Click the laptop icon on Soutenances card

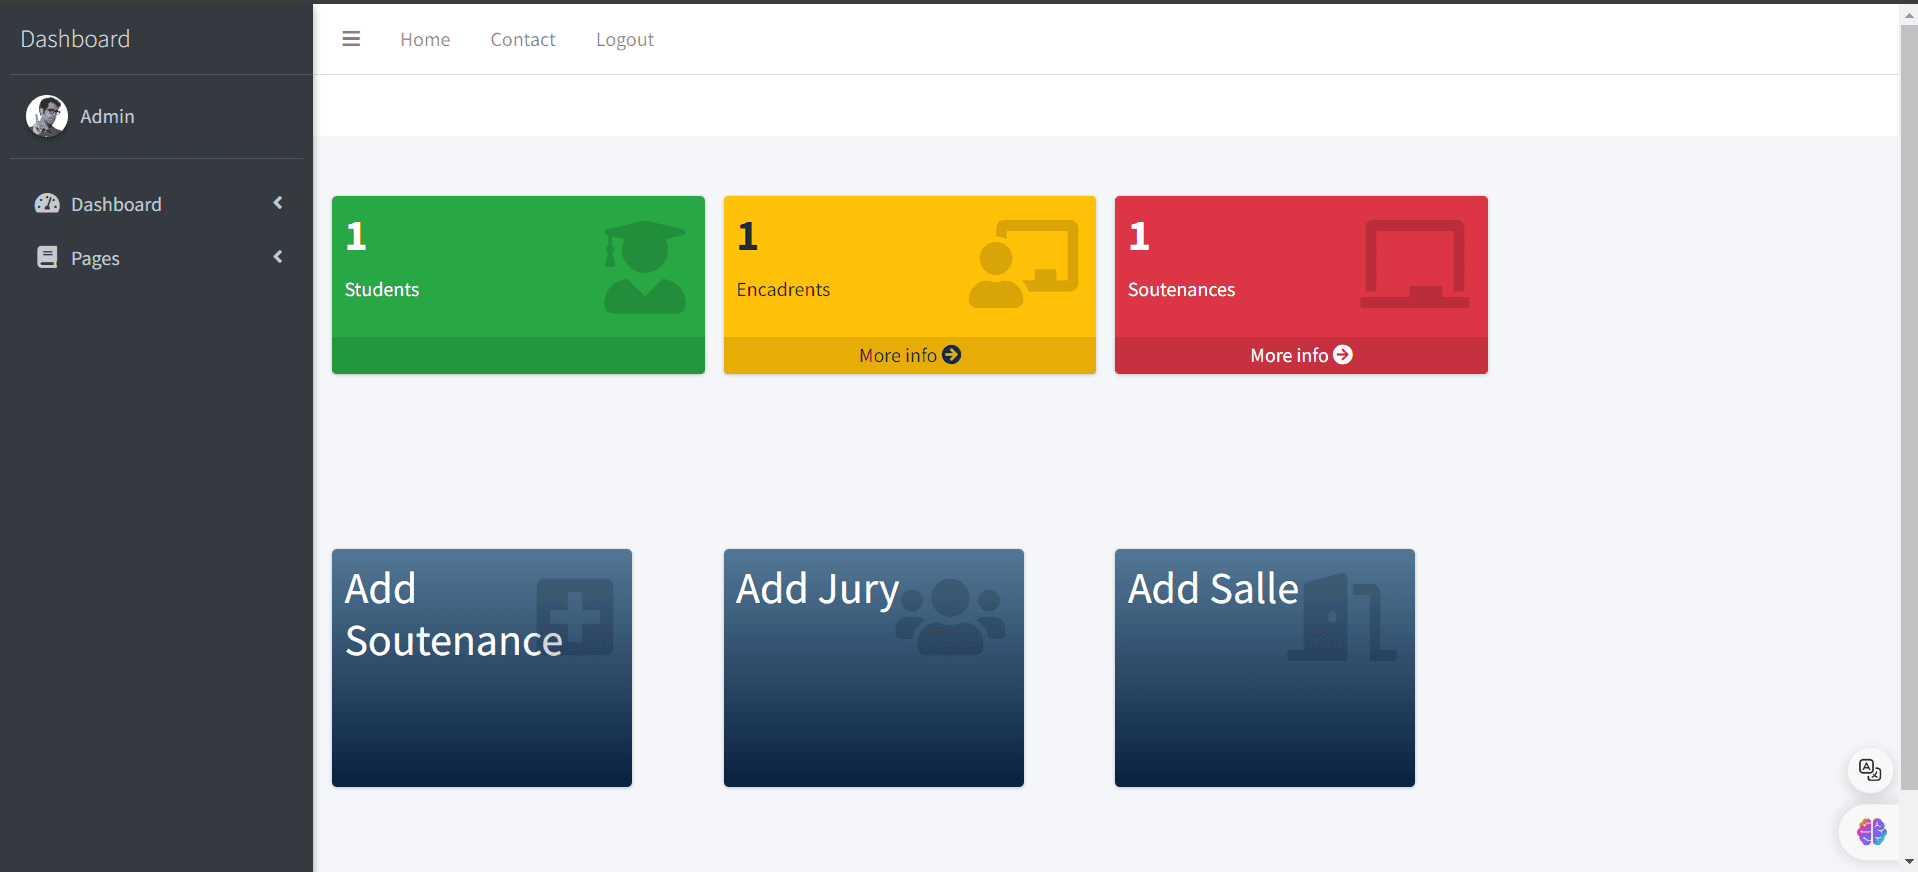pyautogui.click(x=1415, y=264)
